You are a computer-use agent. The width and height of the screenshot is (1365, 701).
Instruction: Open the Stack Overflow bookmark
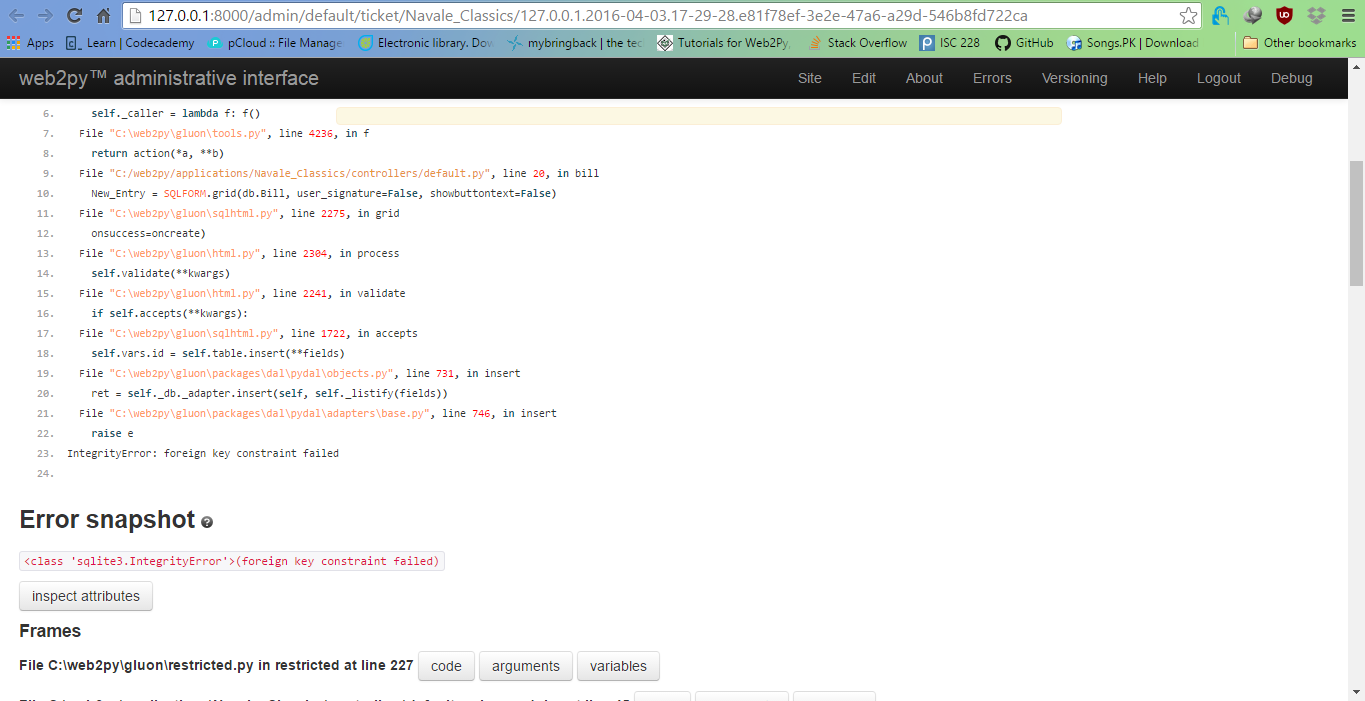point(858,43)
